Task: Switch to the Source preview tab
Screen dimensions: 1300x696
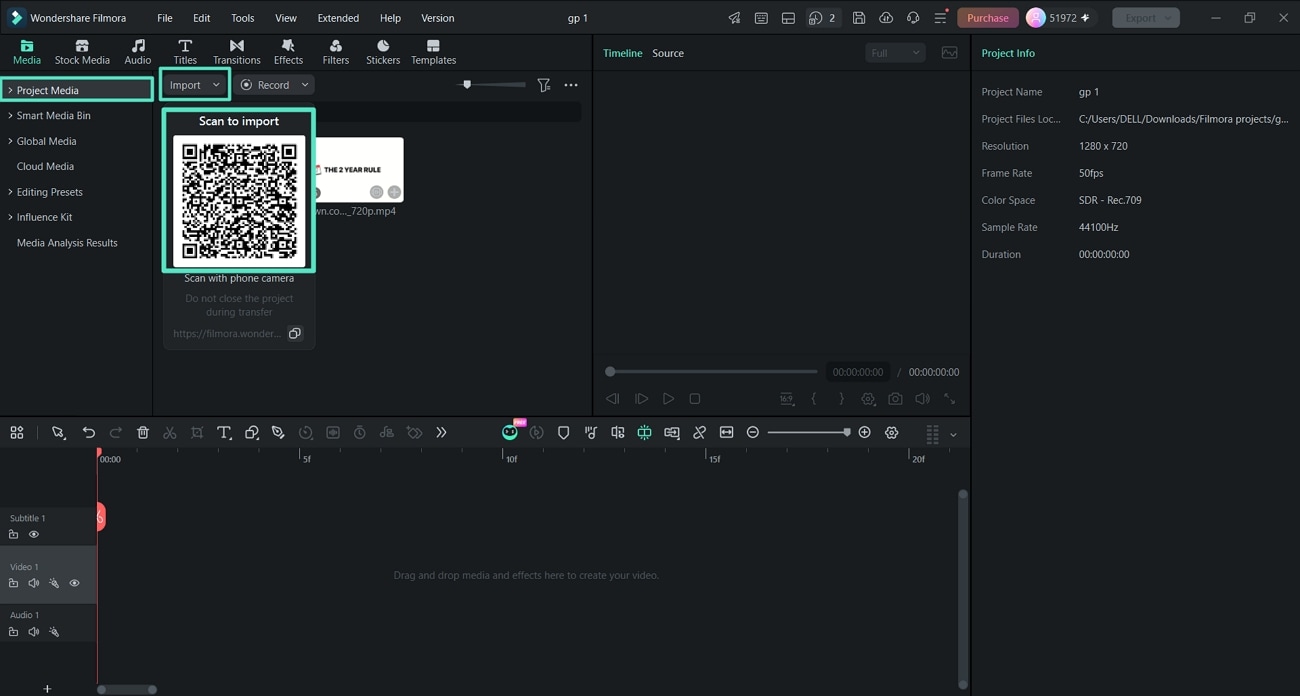Action: point(668,53)
